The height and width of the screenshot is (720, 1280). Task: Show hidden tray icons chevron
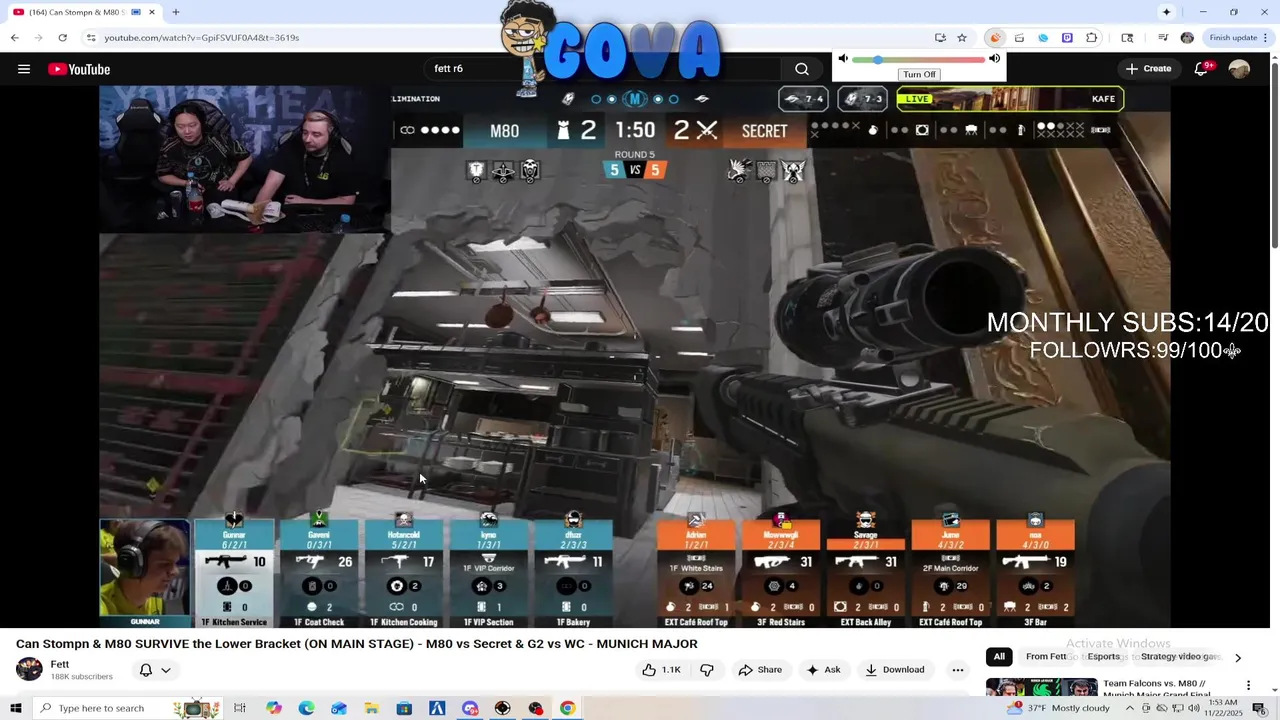point(1131,708)
